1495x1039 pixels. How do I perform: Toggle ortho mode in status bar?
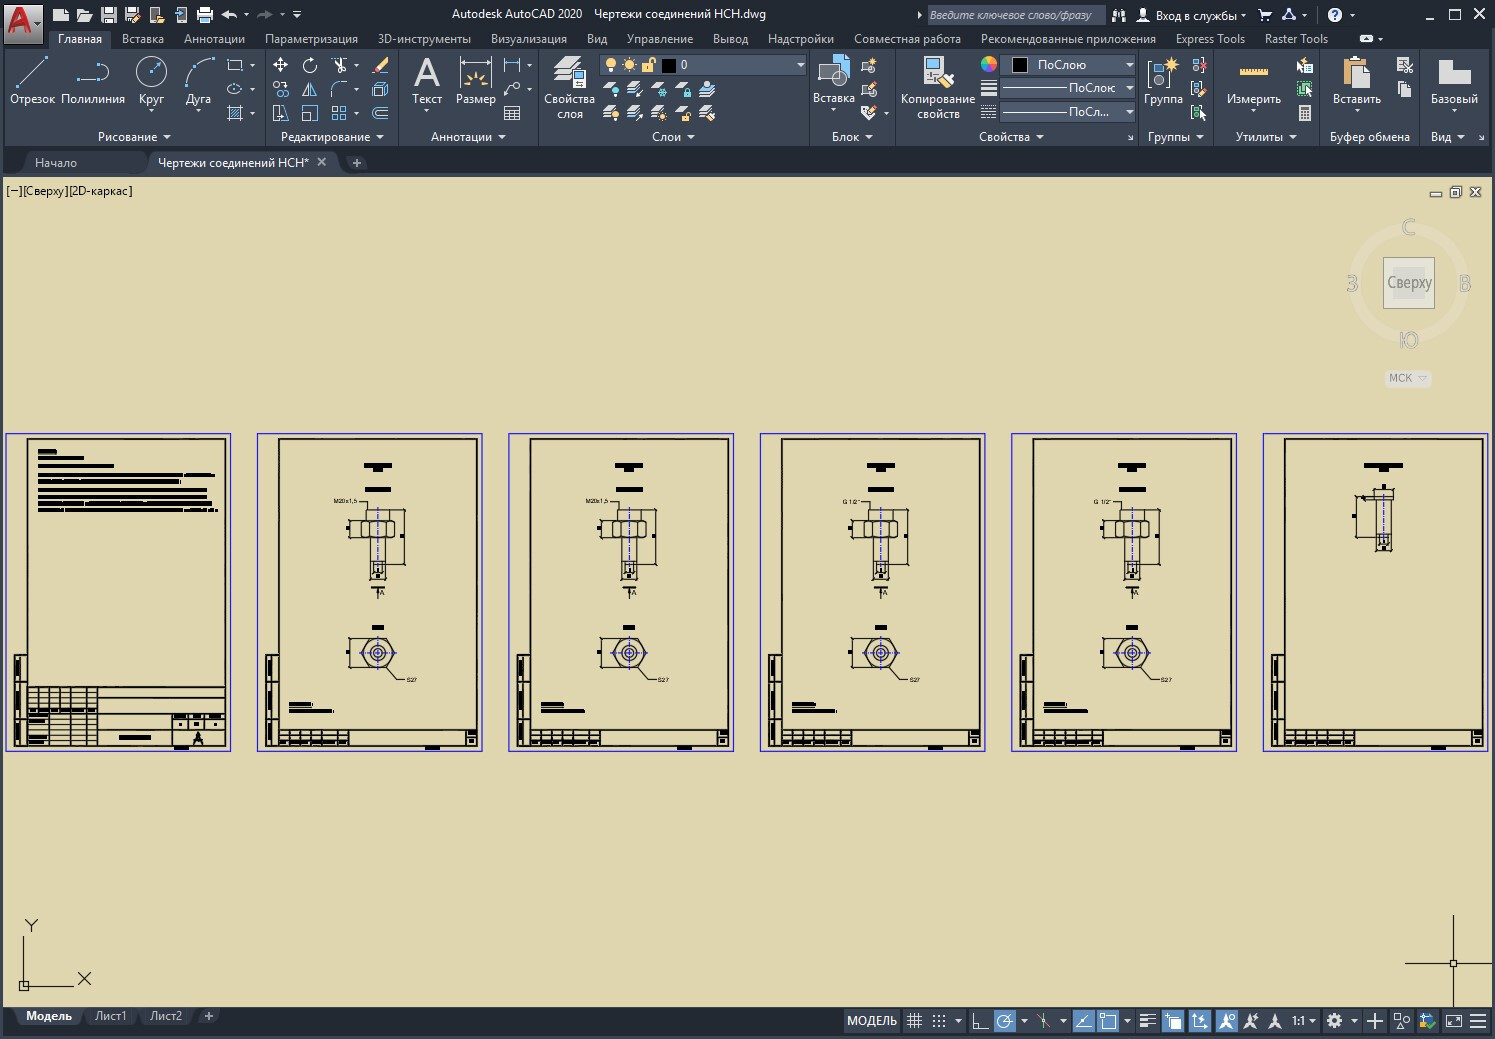(x=979, y=1021)
